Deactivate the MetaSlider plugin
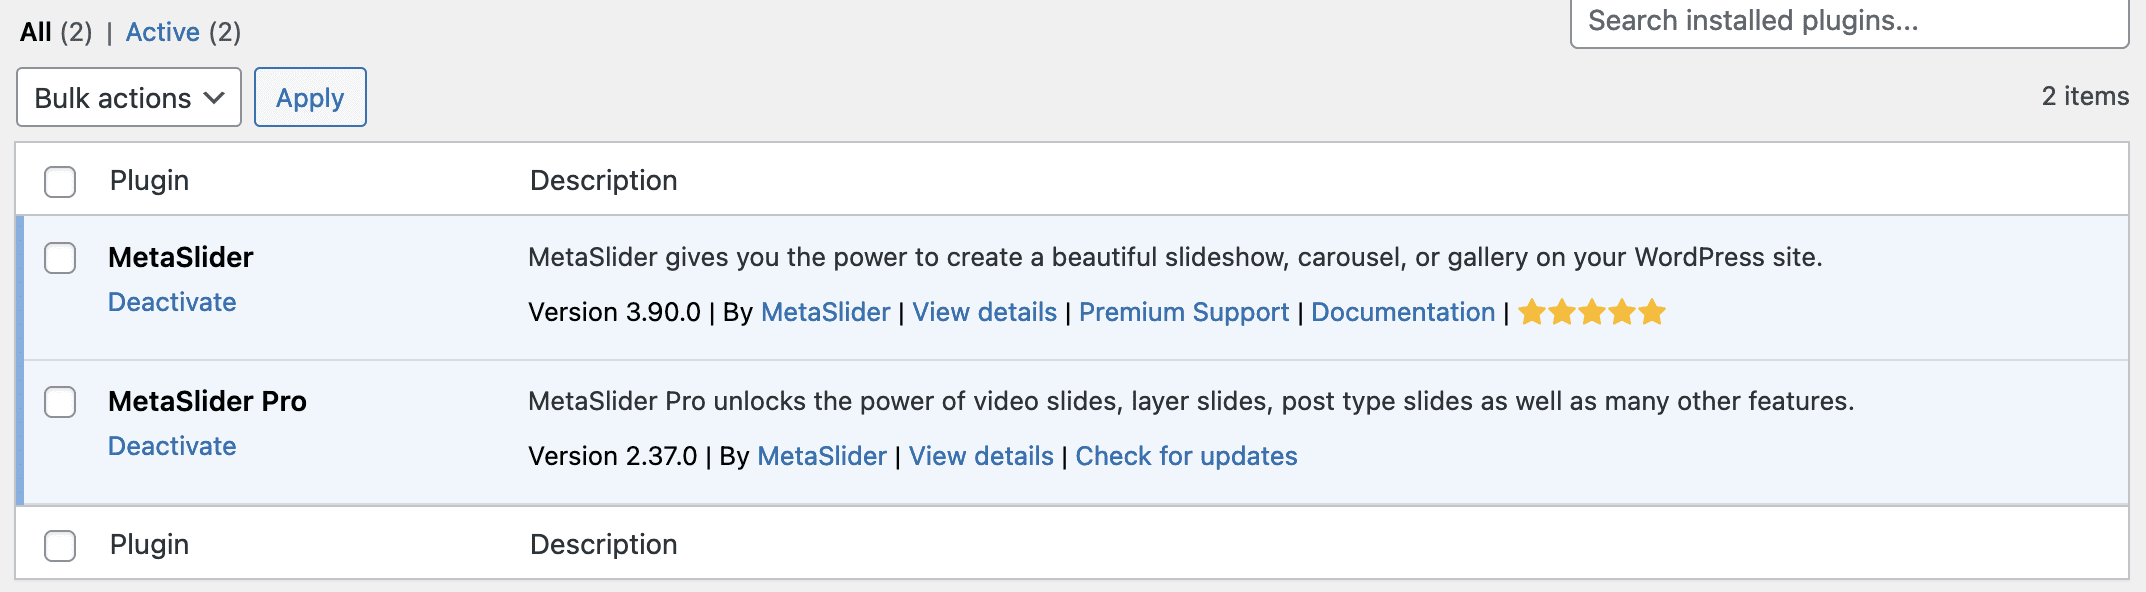 [172, 302]
